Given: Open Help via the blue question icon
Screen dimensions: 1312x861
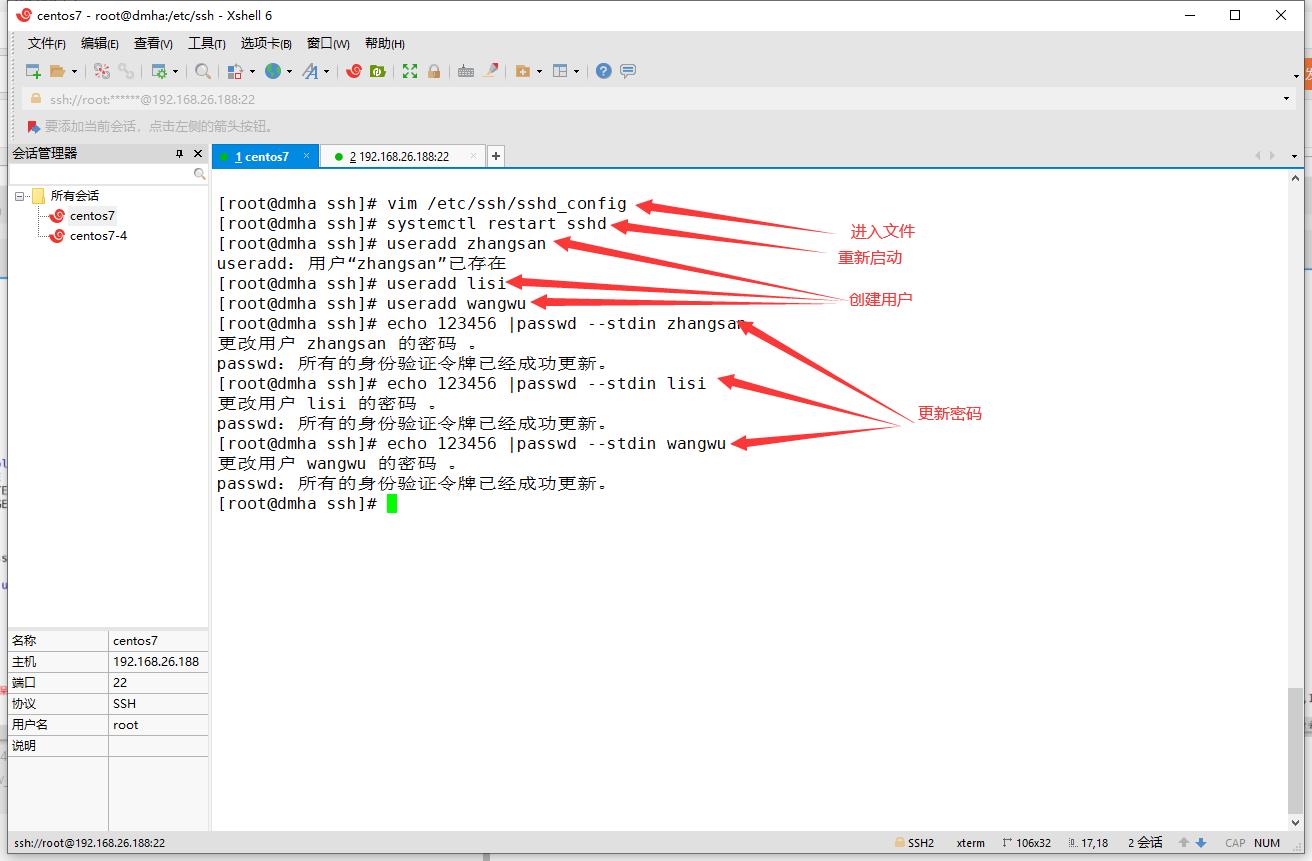Looking at the screenshot, I should (x=604, y=71).
